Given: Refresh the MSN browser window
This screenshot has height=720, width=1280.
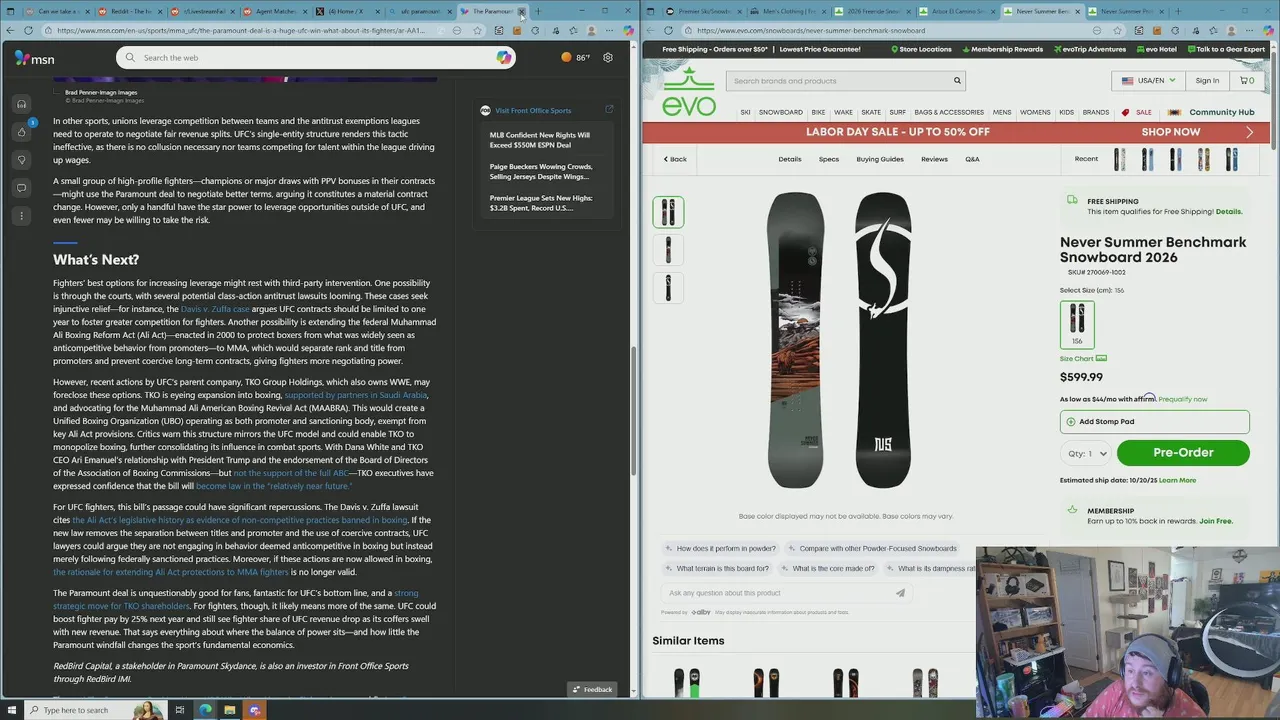Looking at the screenshot, I should [28, 30].
